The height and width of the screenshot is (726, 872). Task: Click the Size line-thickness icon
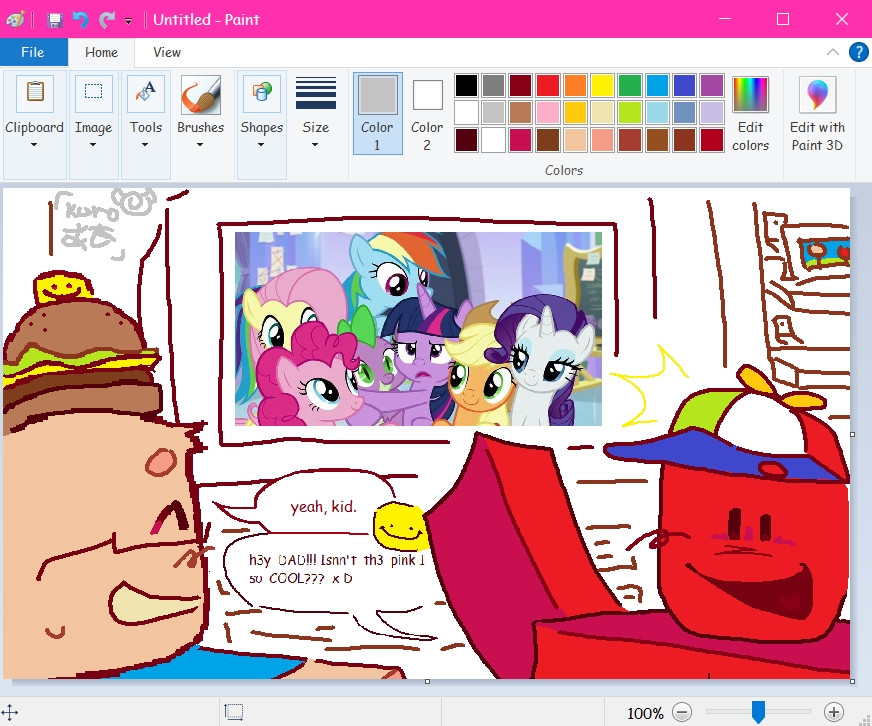[x=316, y=93]
